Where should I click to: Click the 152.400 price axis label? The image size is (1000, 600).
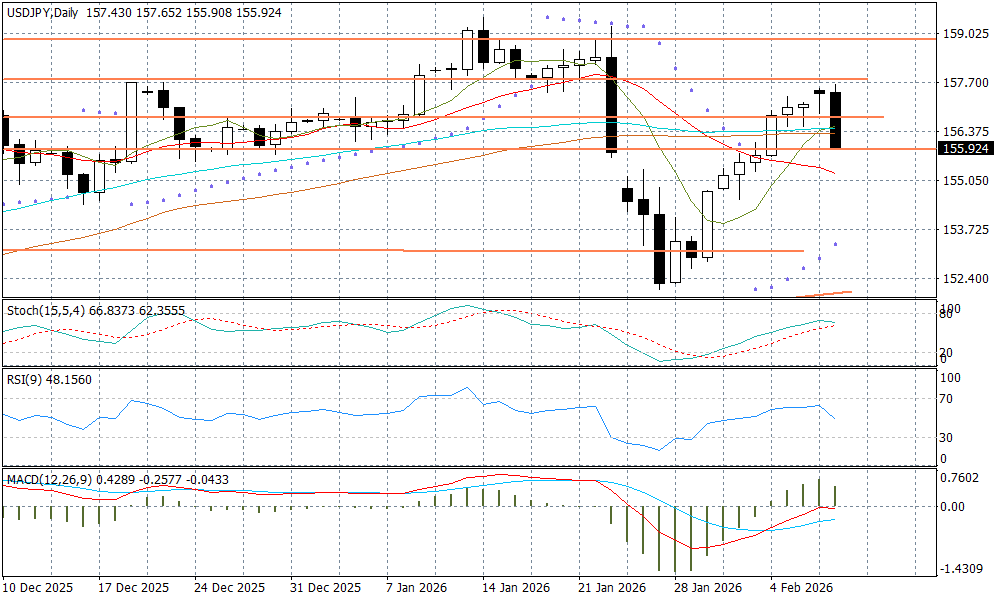point(966,279)
